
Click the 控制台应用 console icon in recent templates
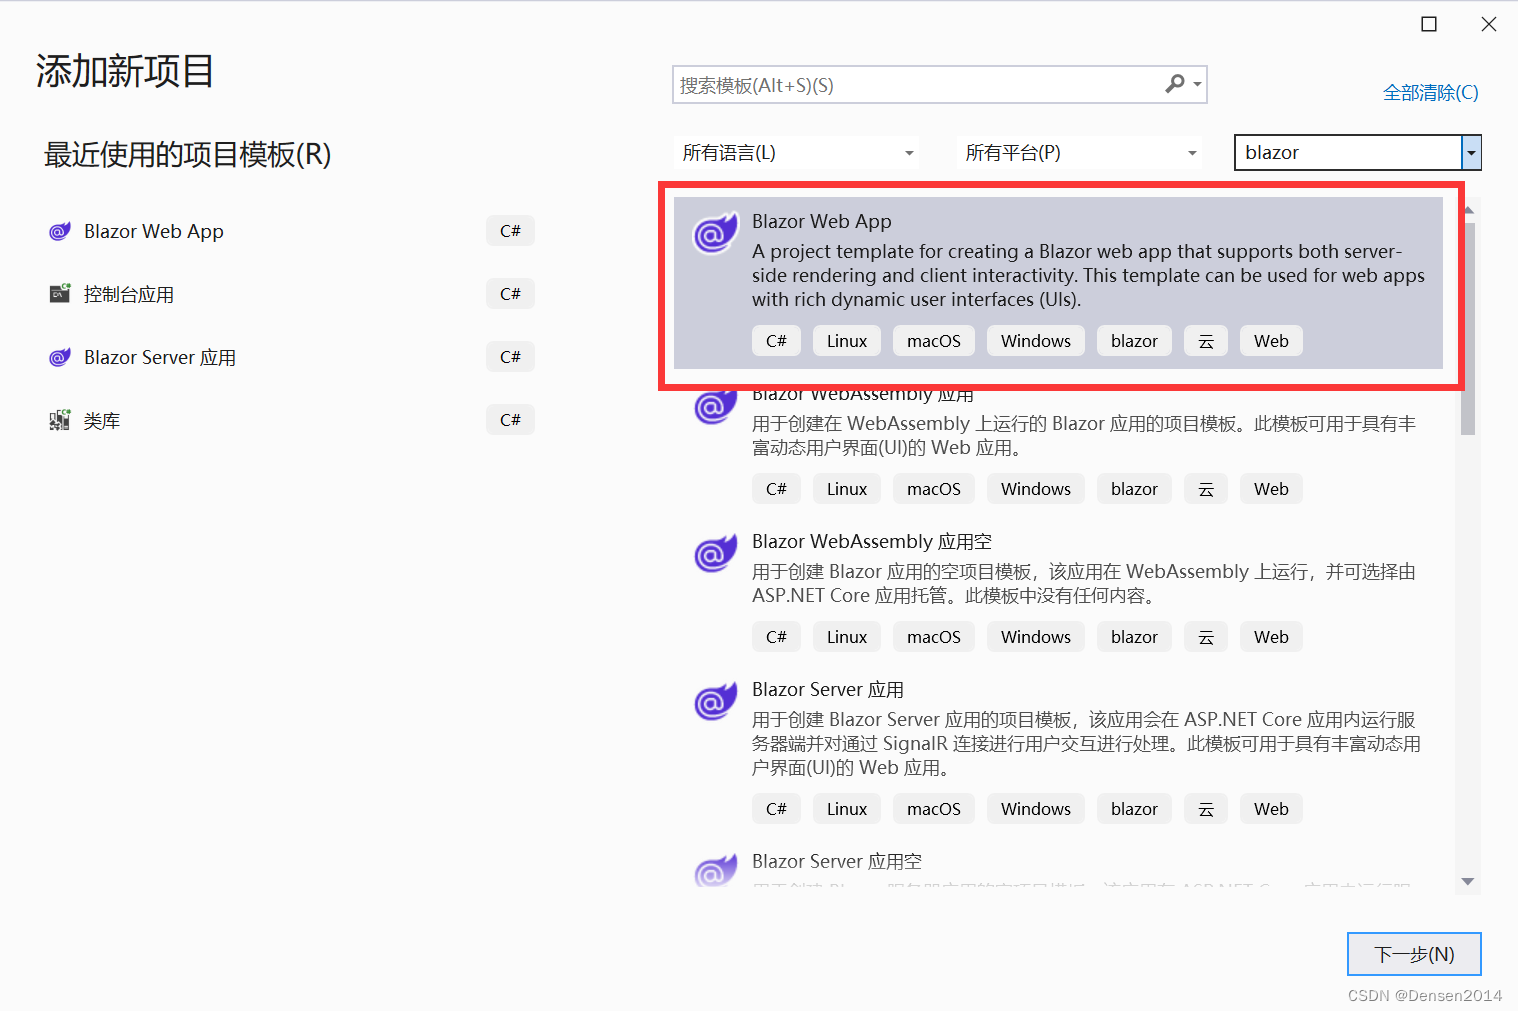[x=60, y=294]
